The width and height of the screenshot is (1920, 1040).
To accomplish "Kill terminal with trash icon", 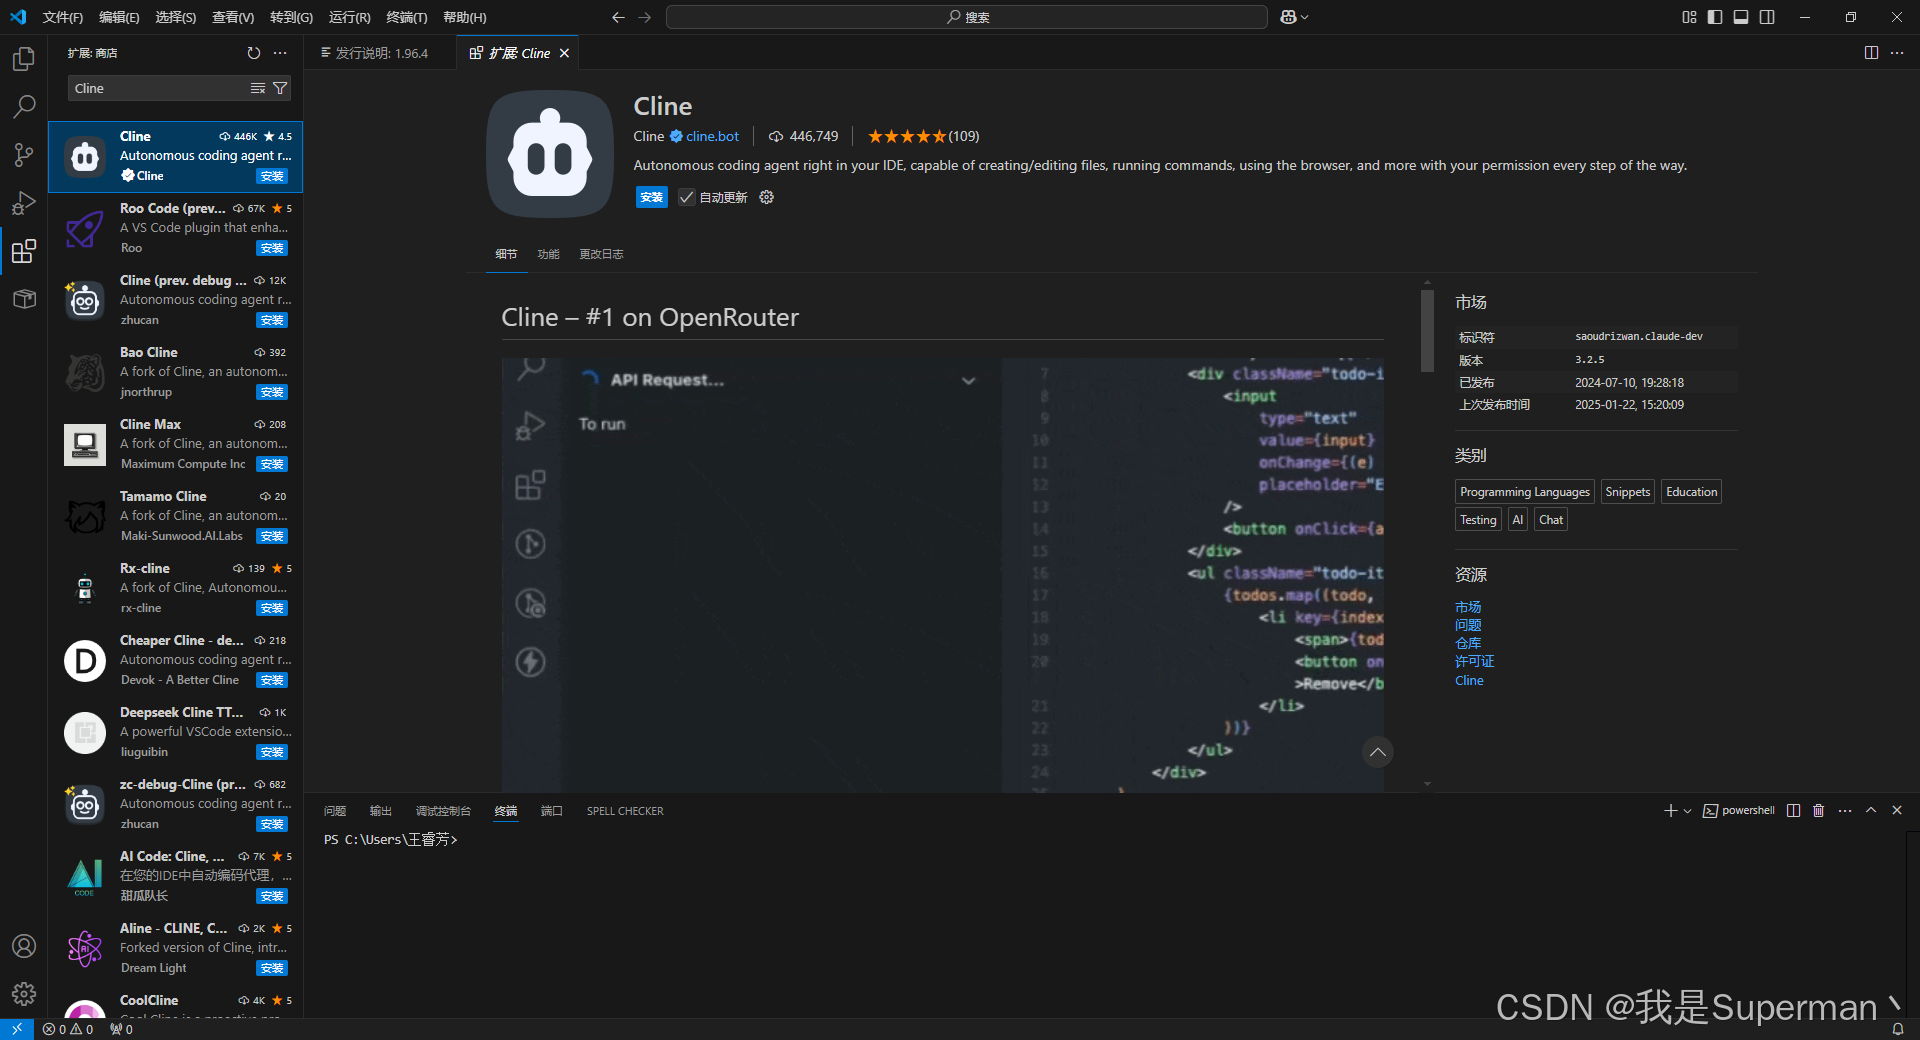I will pos(1819,810).
